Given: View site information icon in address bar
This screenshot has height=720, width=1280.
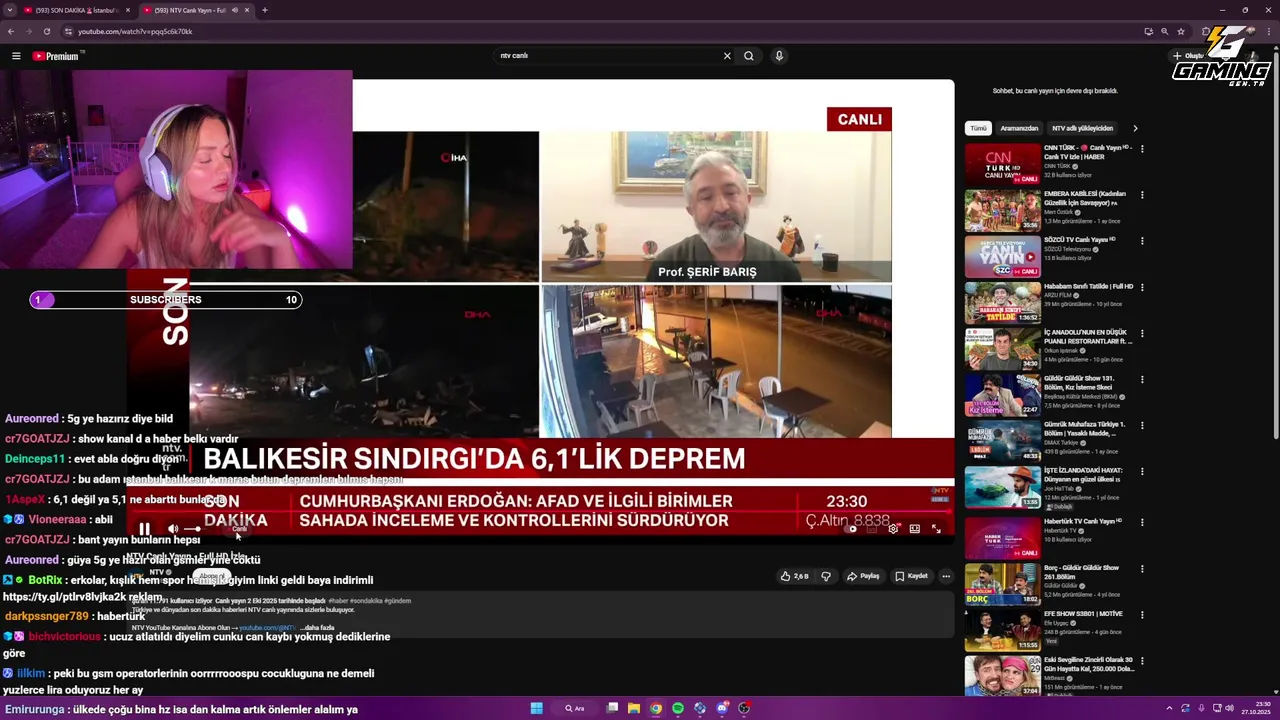Looking at the screenshot, I should coord(69,31).
